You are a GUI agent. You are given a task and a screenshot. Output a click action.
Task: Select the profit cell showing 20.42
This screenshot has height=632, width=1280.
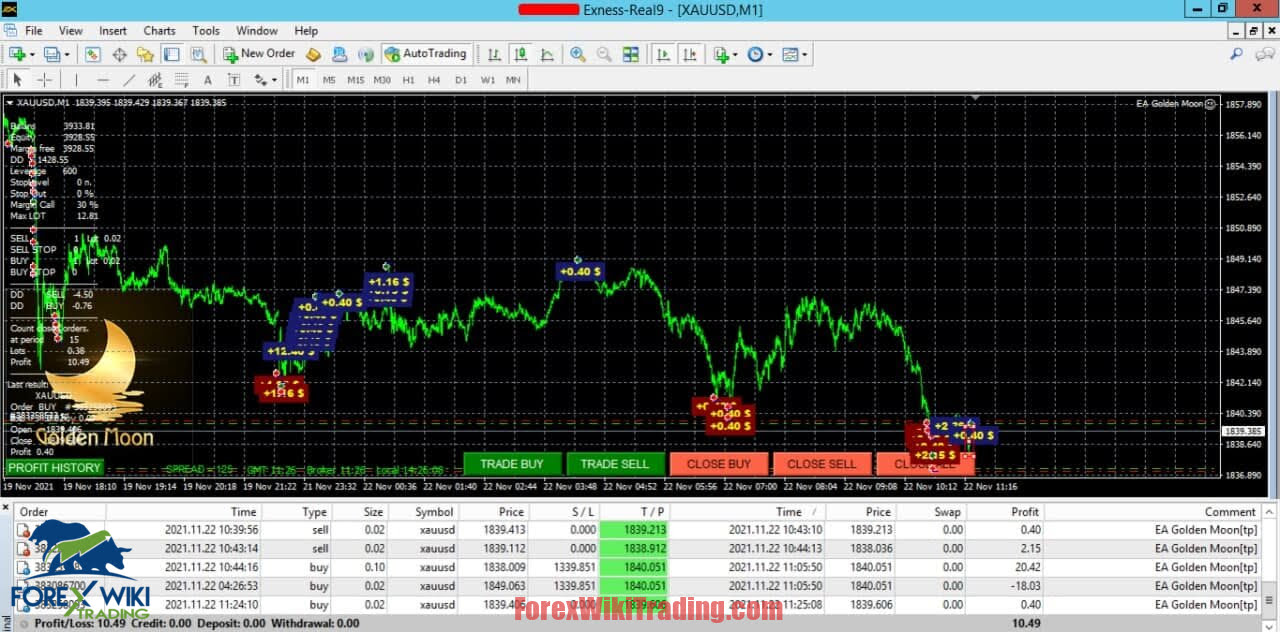[1004, 567]
